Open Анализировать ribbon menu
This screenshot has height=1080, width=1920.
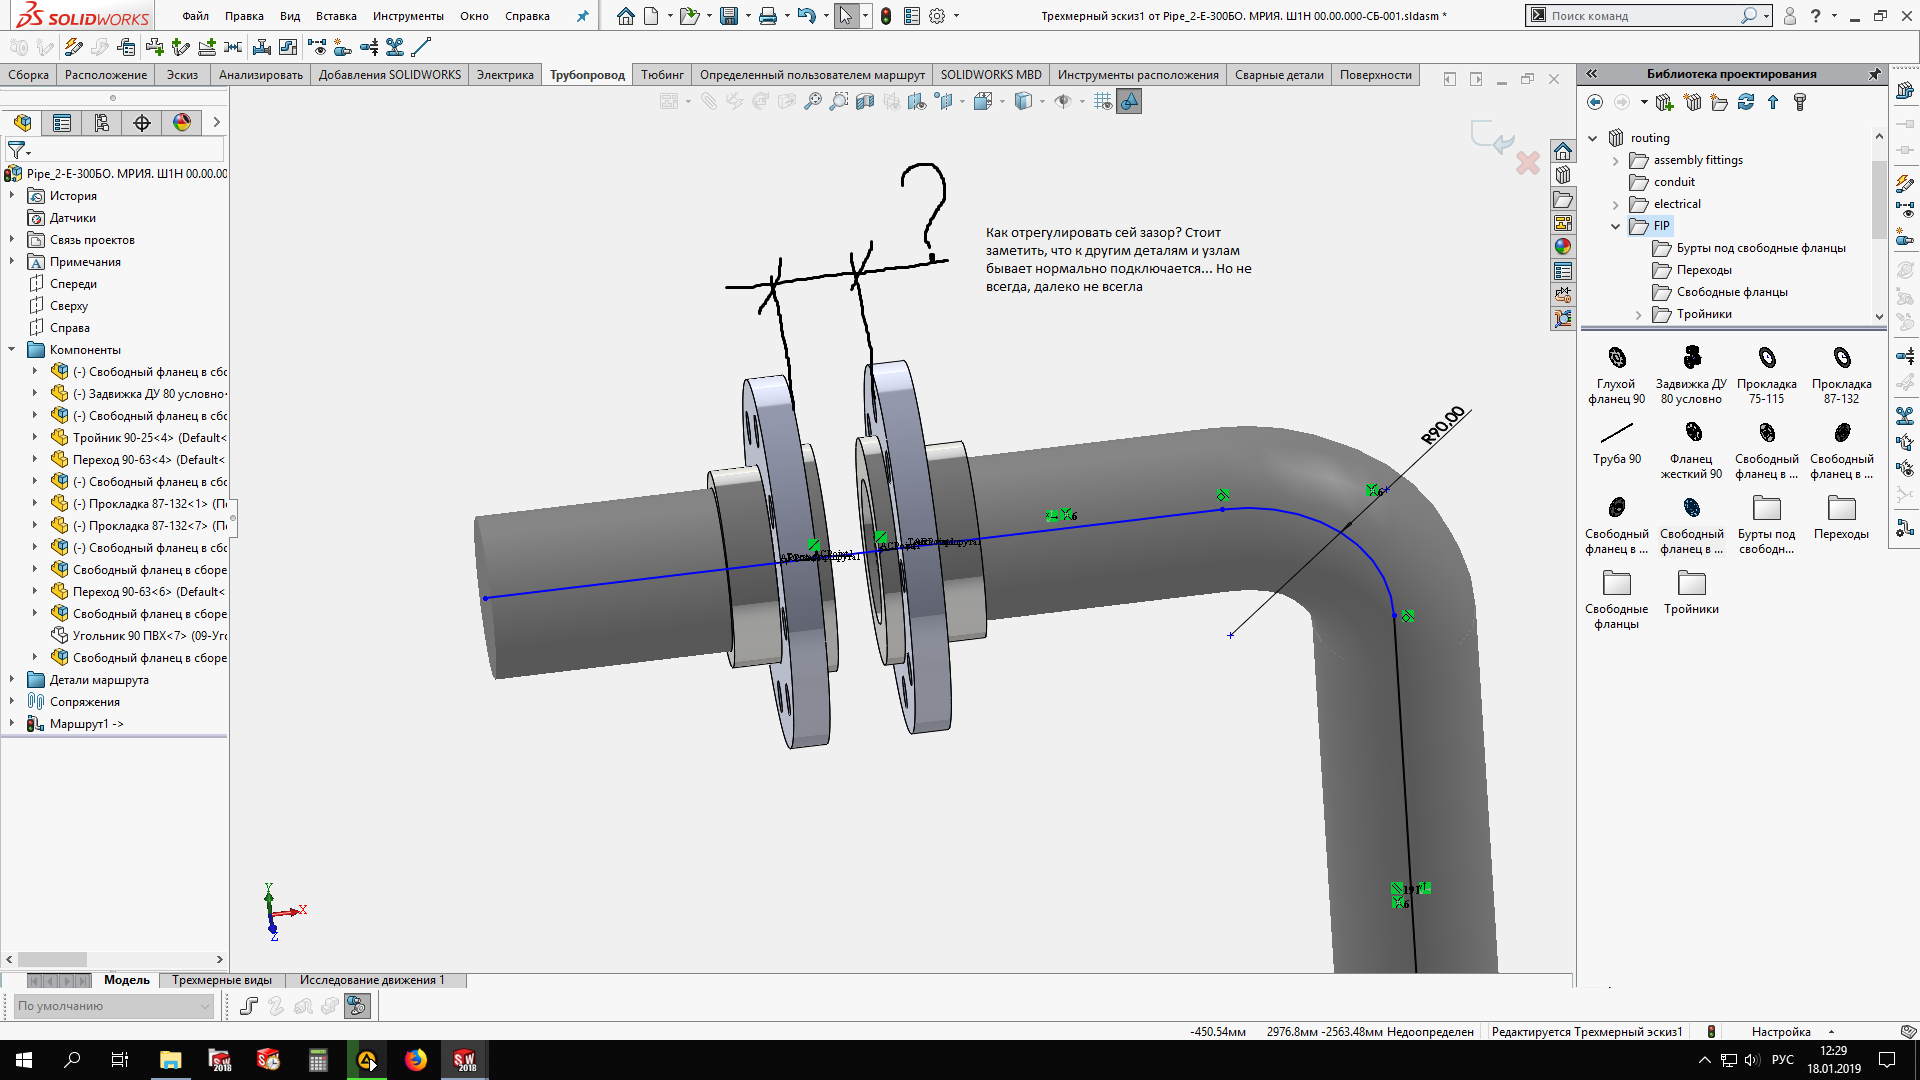click(261, 75)
